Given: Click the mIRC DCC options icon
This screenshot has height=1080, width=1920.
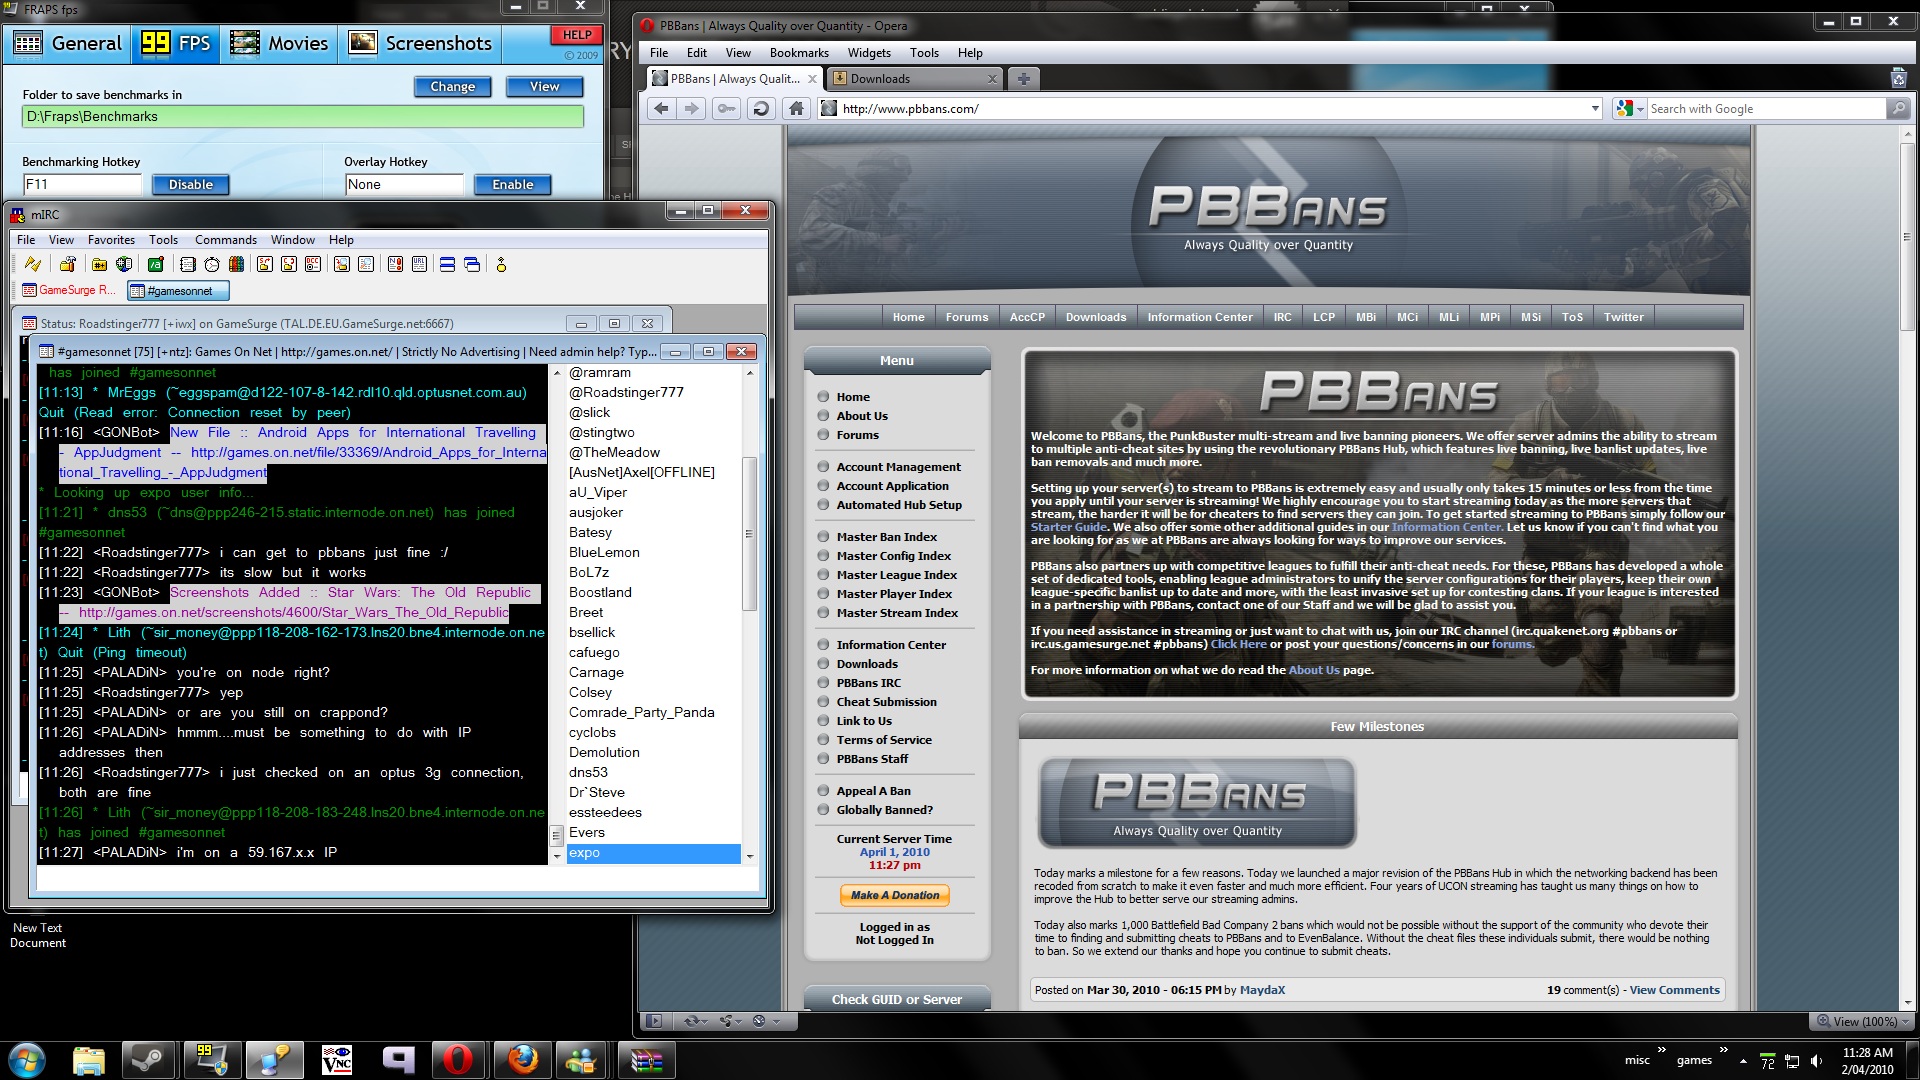Looking at the screenshot, I should (x=313, y=264).
